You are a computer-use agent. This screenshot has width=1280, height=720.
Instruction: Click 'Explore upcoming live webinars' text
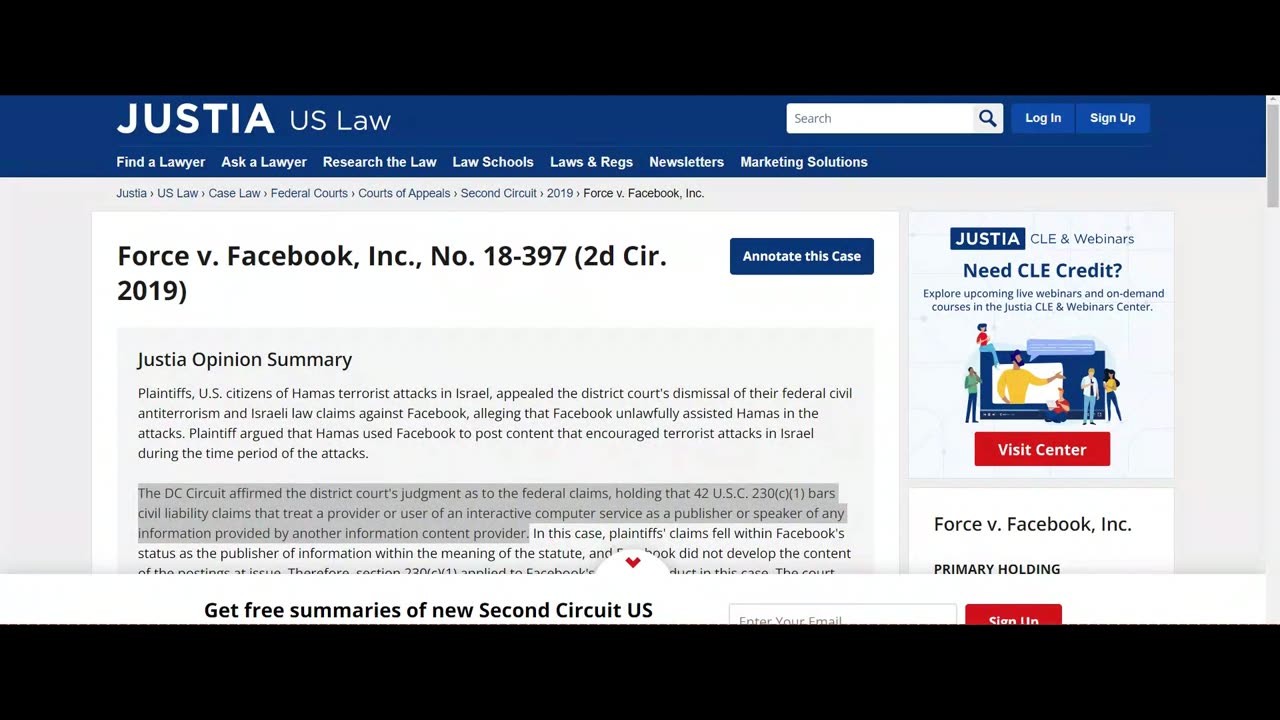point(1043,300)
